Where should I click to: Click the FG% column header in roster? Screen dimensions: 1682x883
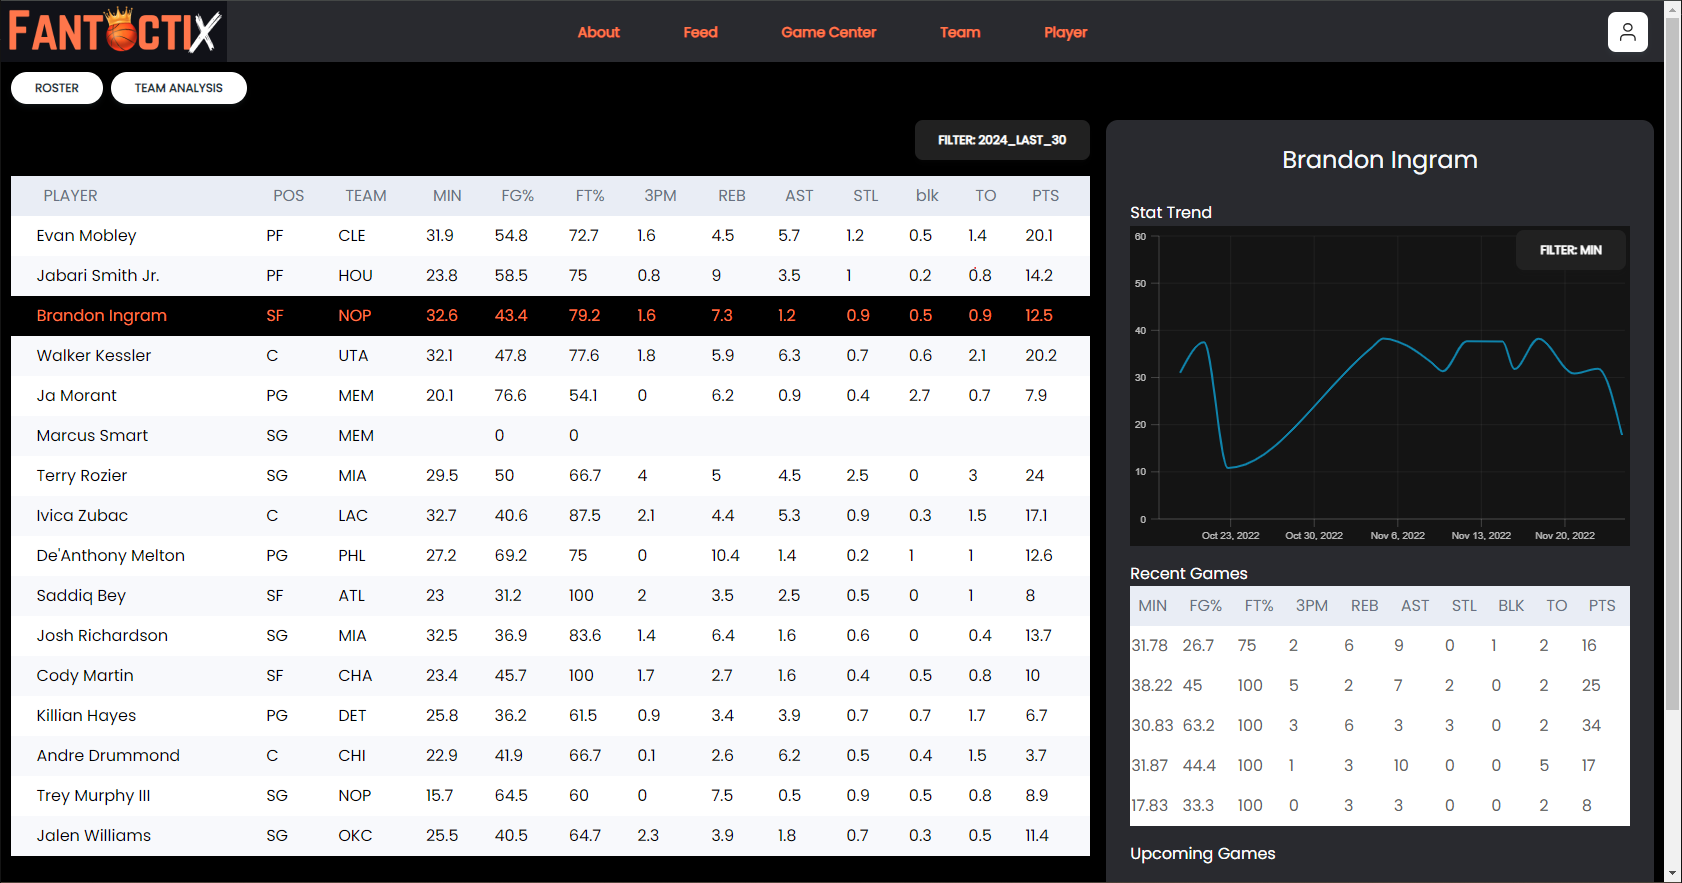(517, 196)
